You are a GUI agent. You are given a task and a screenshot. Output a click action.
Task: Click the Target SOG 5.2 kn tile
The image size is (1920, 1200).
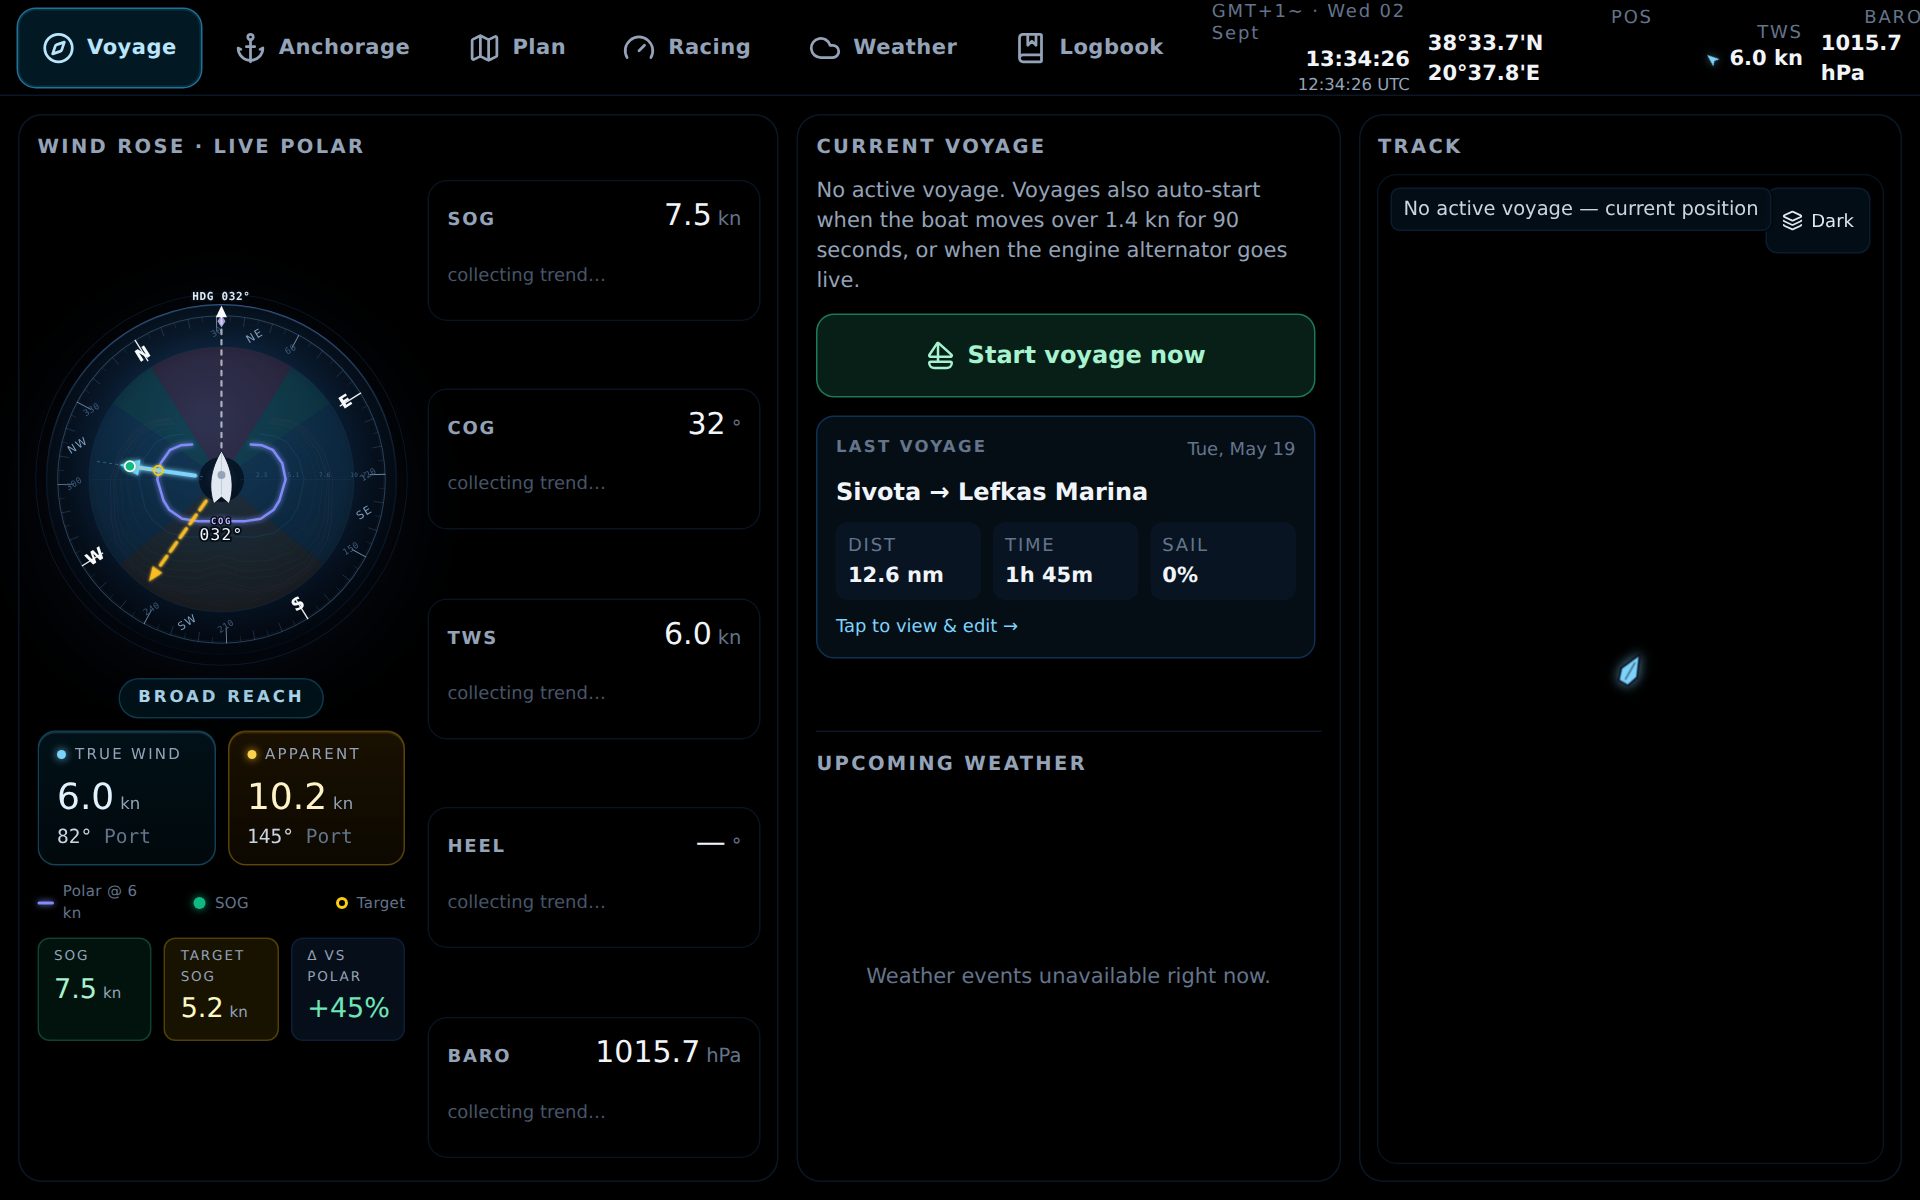221,989
